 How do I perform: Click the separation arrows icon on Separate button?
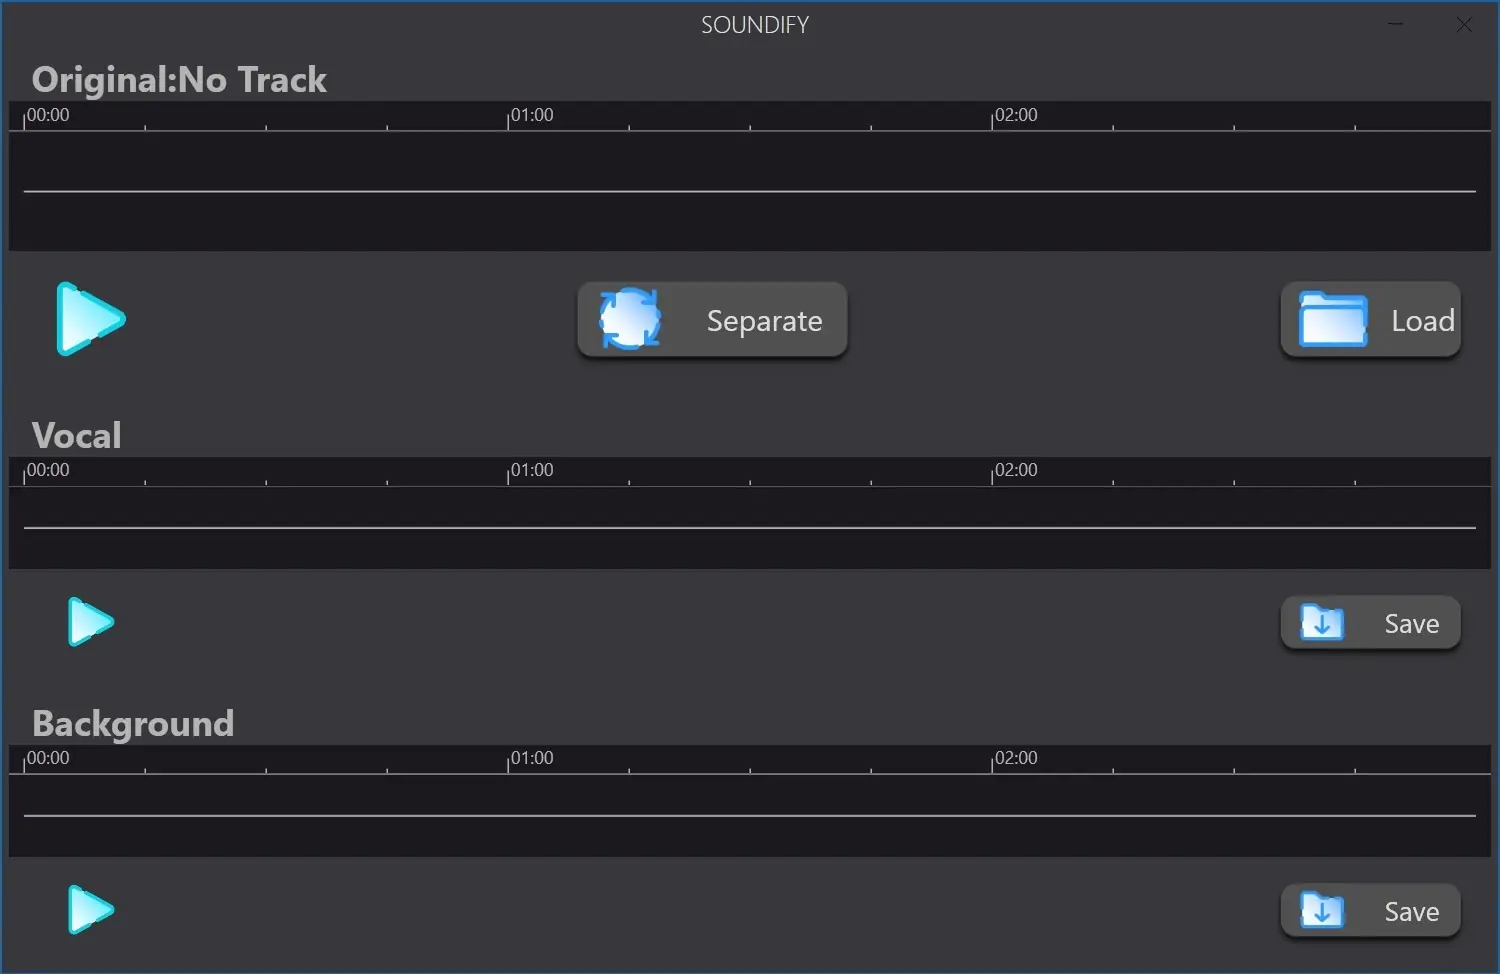[x=631, y=319]
